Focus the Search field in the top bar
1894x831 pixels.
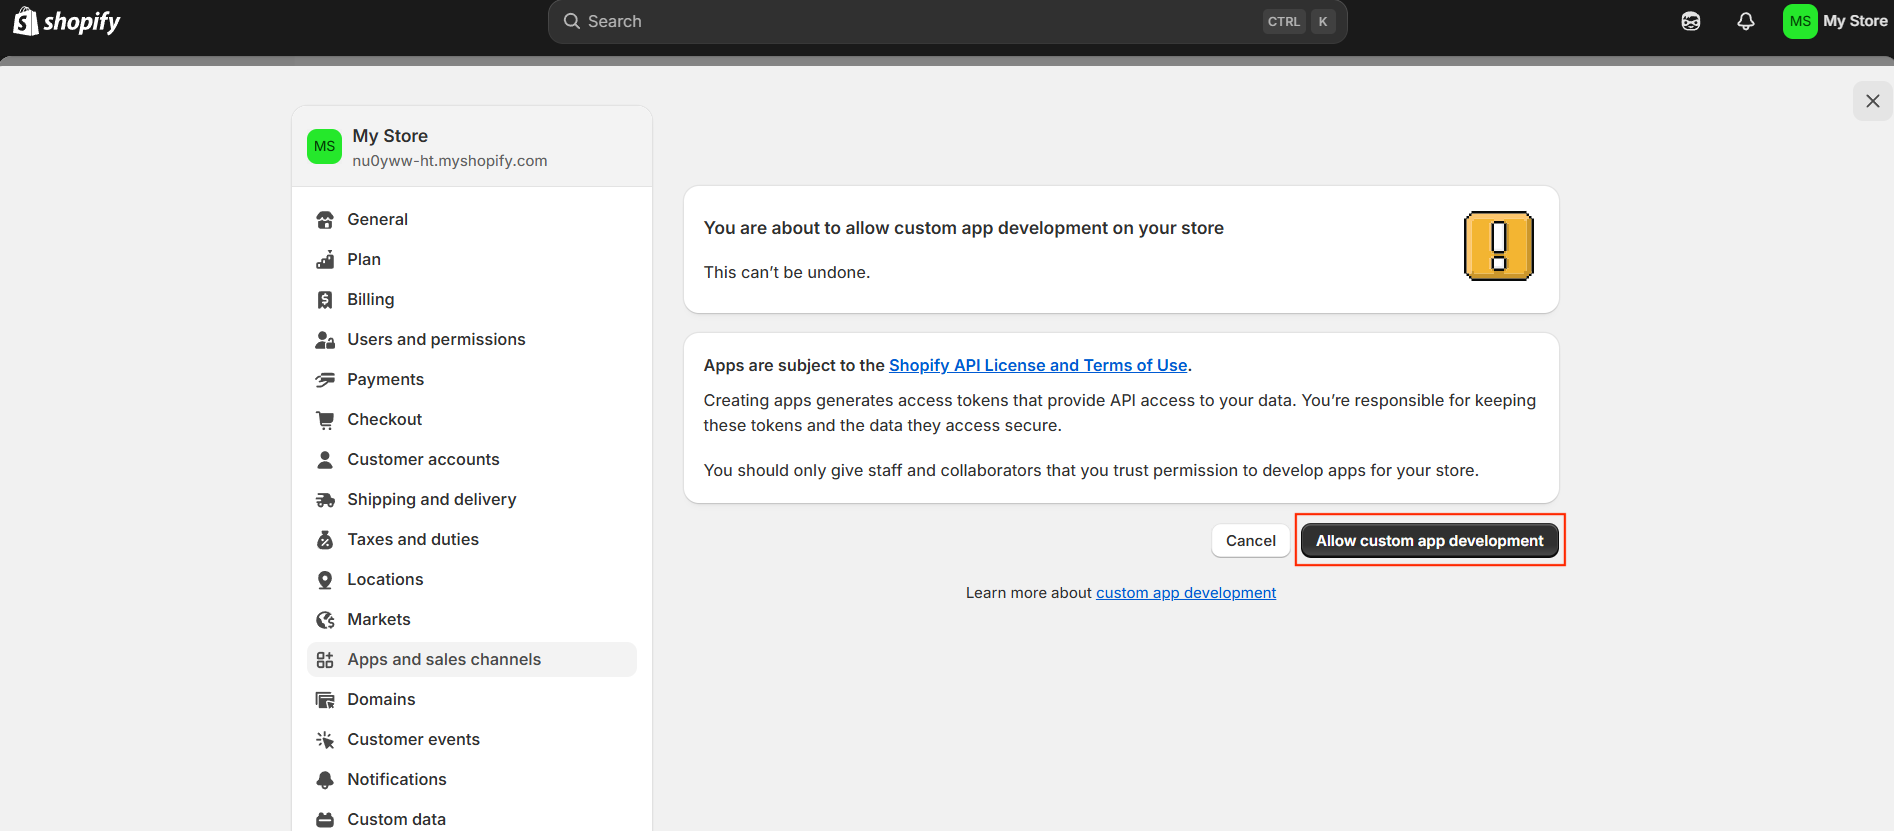click(947, 21)
